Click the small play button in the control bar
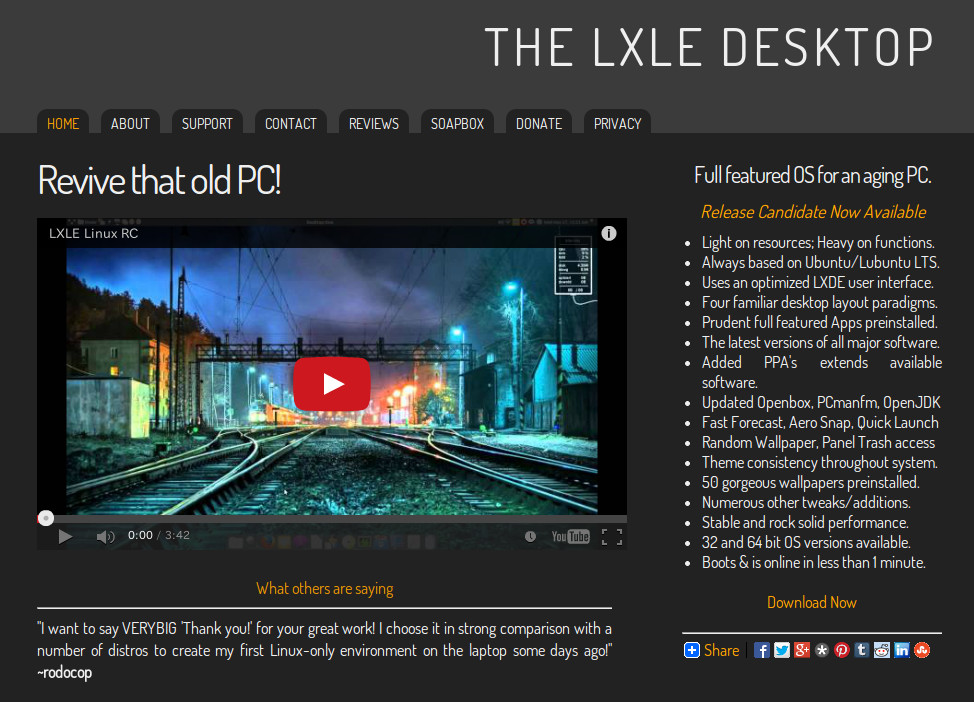Viewport: 974px width, 702px height. pyautogui.click(x=65, y=536)
